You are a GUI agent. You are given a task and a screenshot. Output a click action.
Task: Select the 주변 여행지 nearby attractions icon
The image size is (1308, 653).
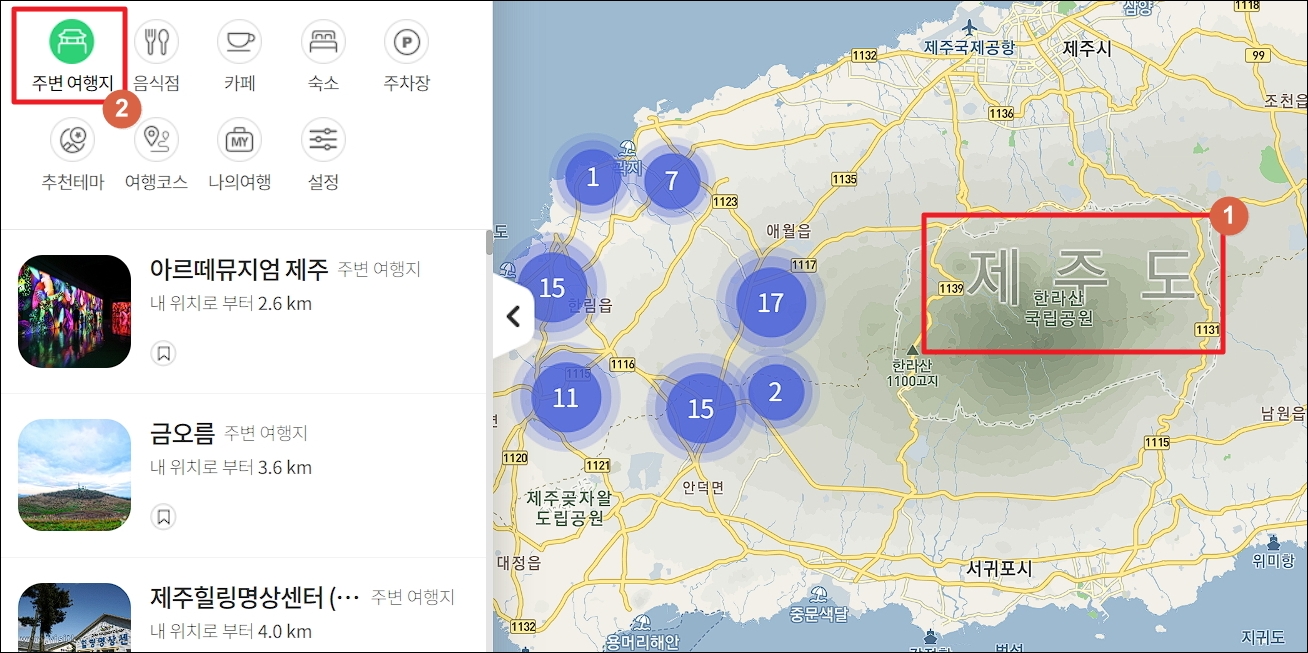tap(72, 40)
